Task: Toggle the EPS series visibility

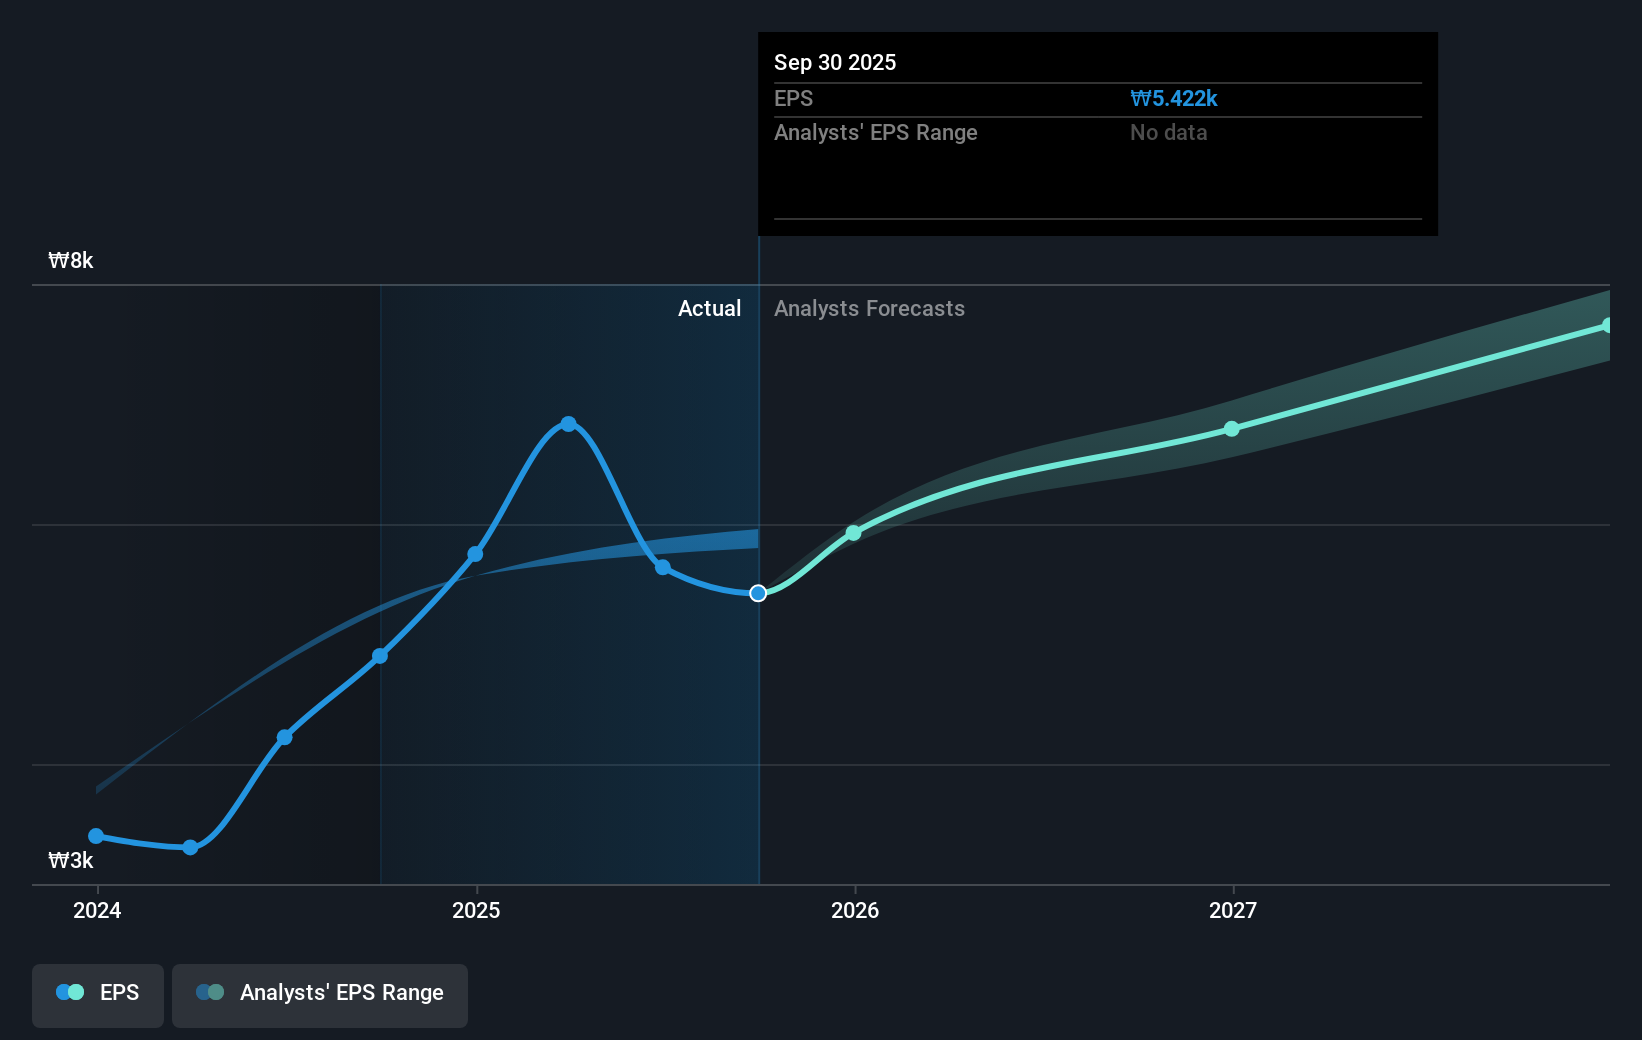Action: (97, 995)
